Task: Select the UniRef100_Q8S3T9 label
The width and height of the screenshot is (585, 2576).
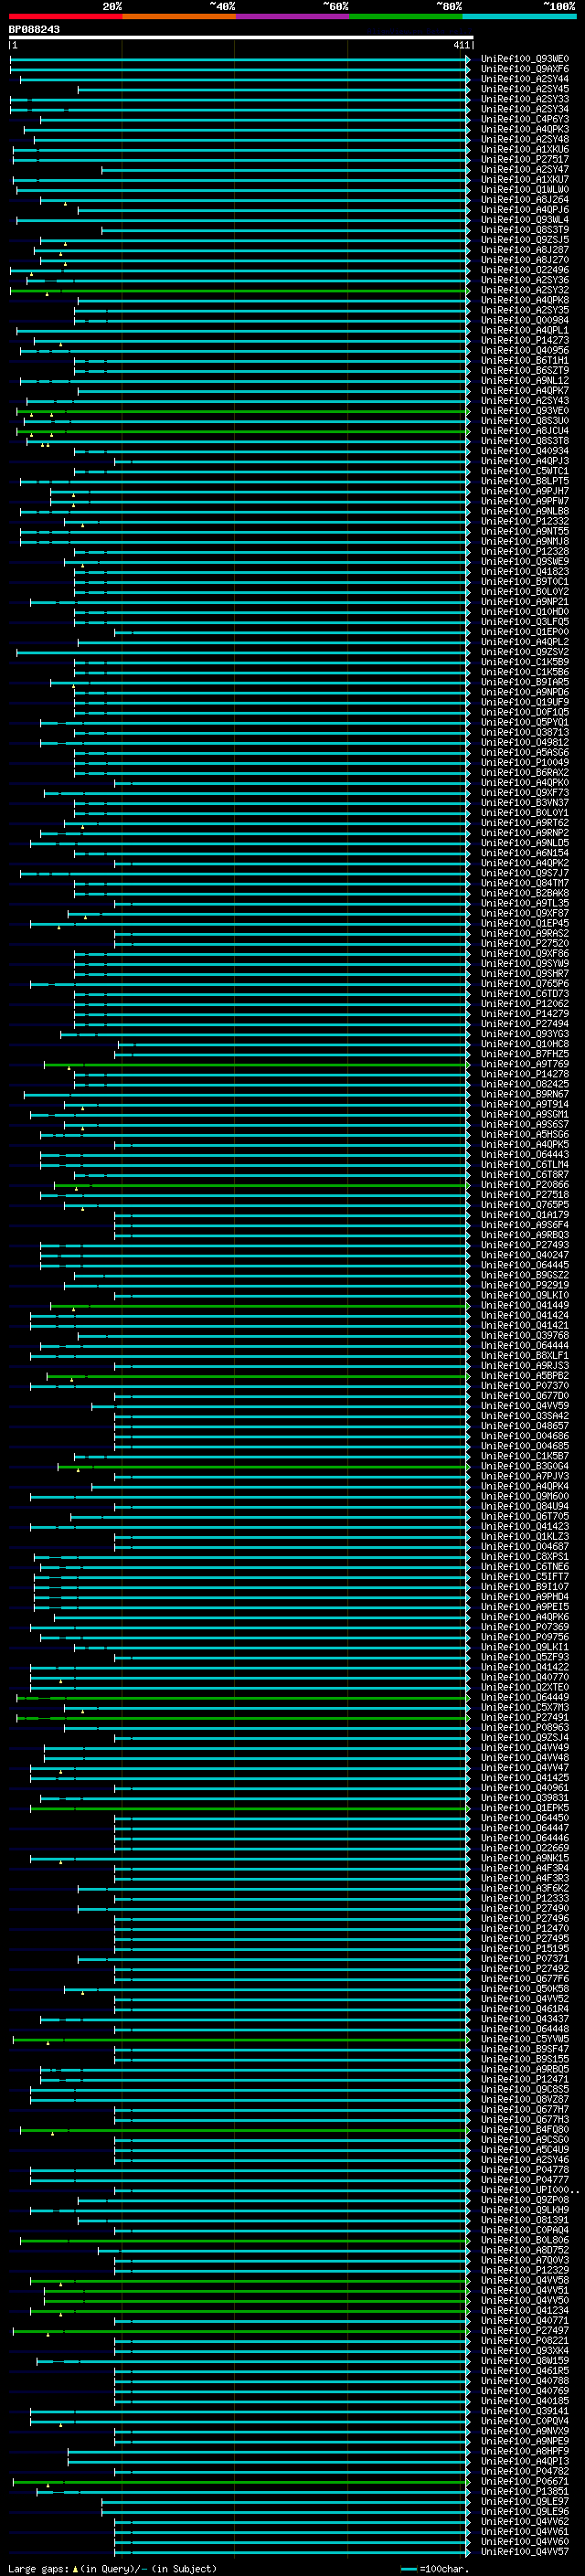Action: tap(524, 230)
